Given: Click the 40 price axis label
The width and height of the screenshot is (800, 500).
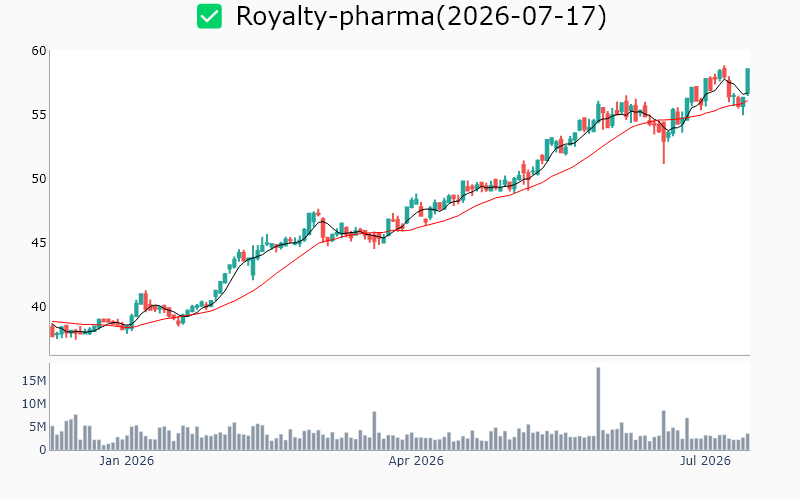Looking at the screenshot, I should (39, 307).
